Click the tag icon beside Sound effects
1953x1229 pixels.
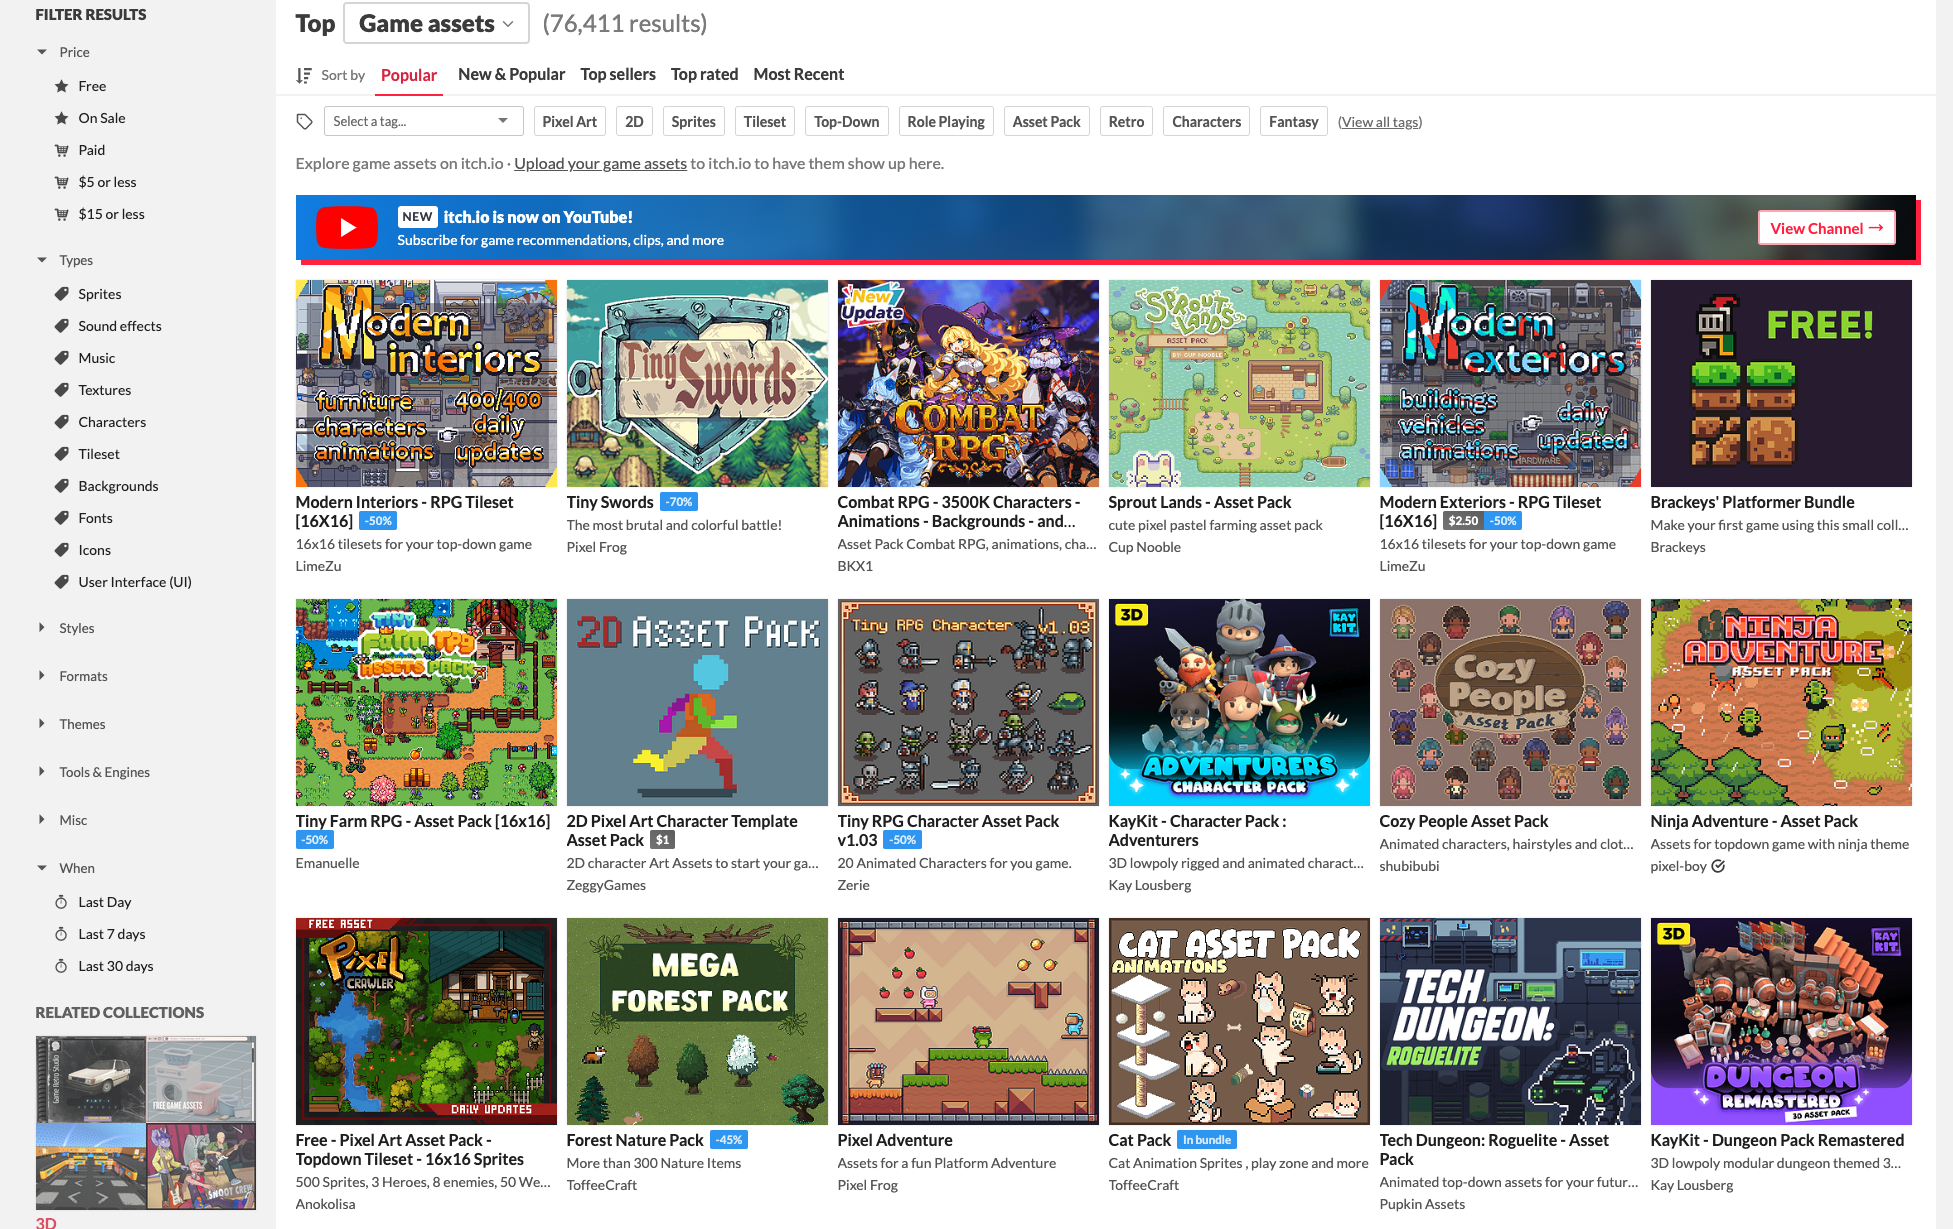62,326
